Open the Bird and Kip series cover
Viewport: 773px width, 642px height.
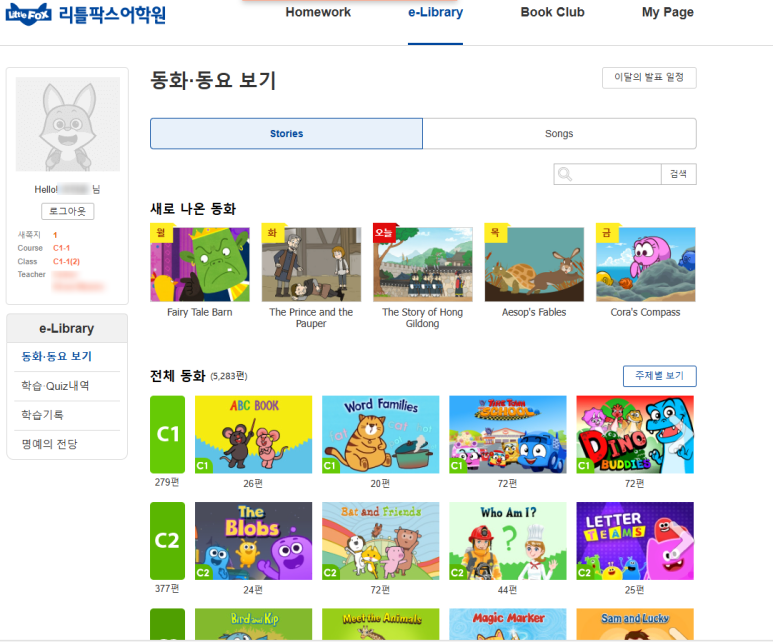click(x=253, y=624)
